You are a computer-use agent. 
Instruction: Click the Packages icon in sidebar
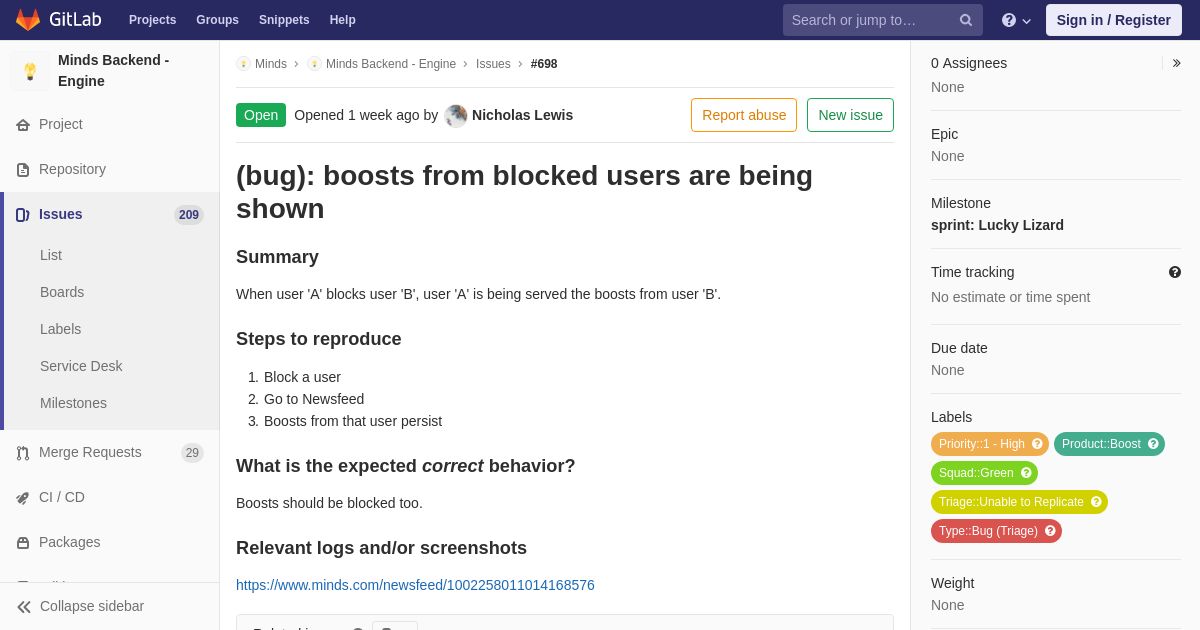tap(23, 543)
